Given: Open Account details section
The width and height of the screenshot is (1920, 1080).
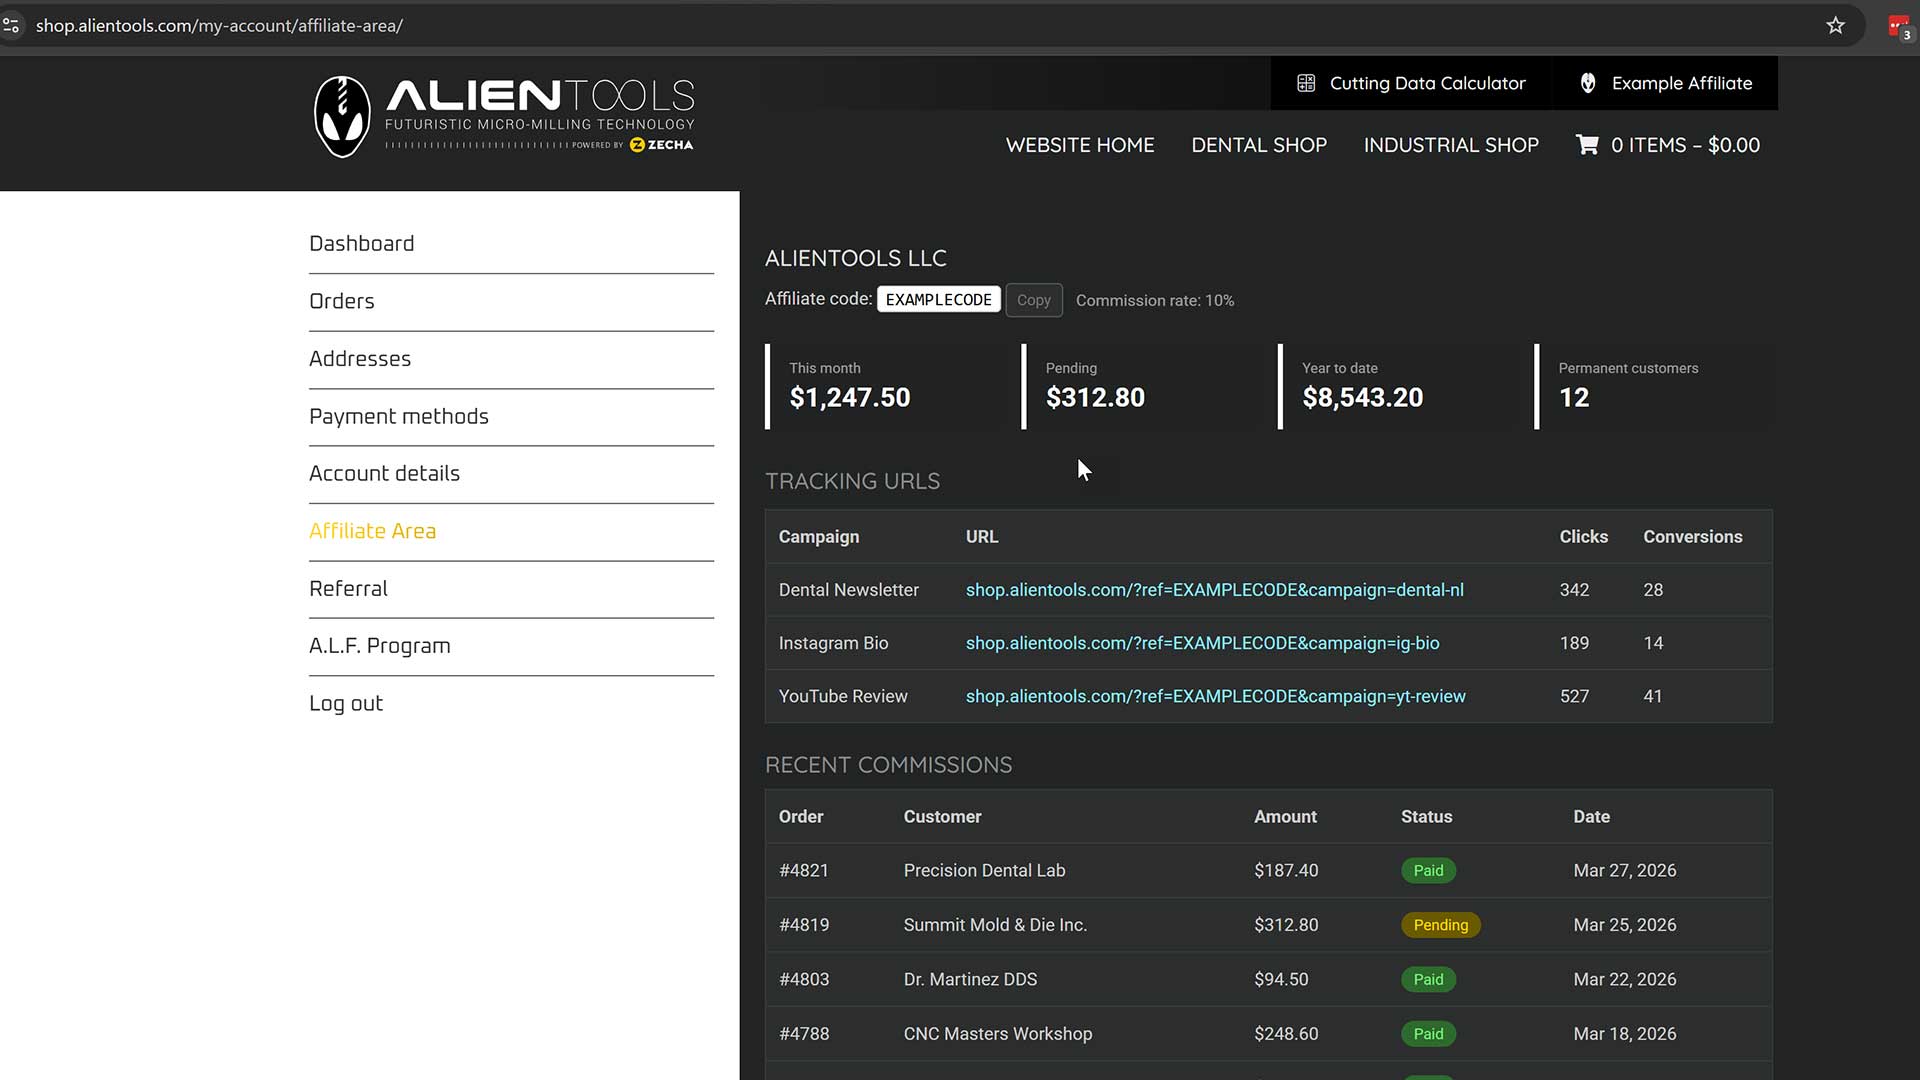Looking at the screenshot, I should click(x=384, y=474).
